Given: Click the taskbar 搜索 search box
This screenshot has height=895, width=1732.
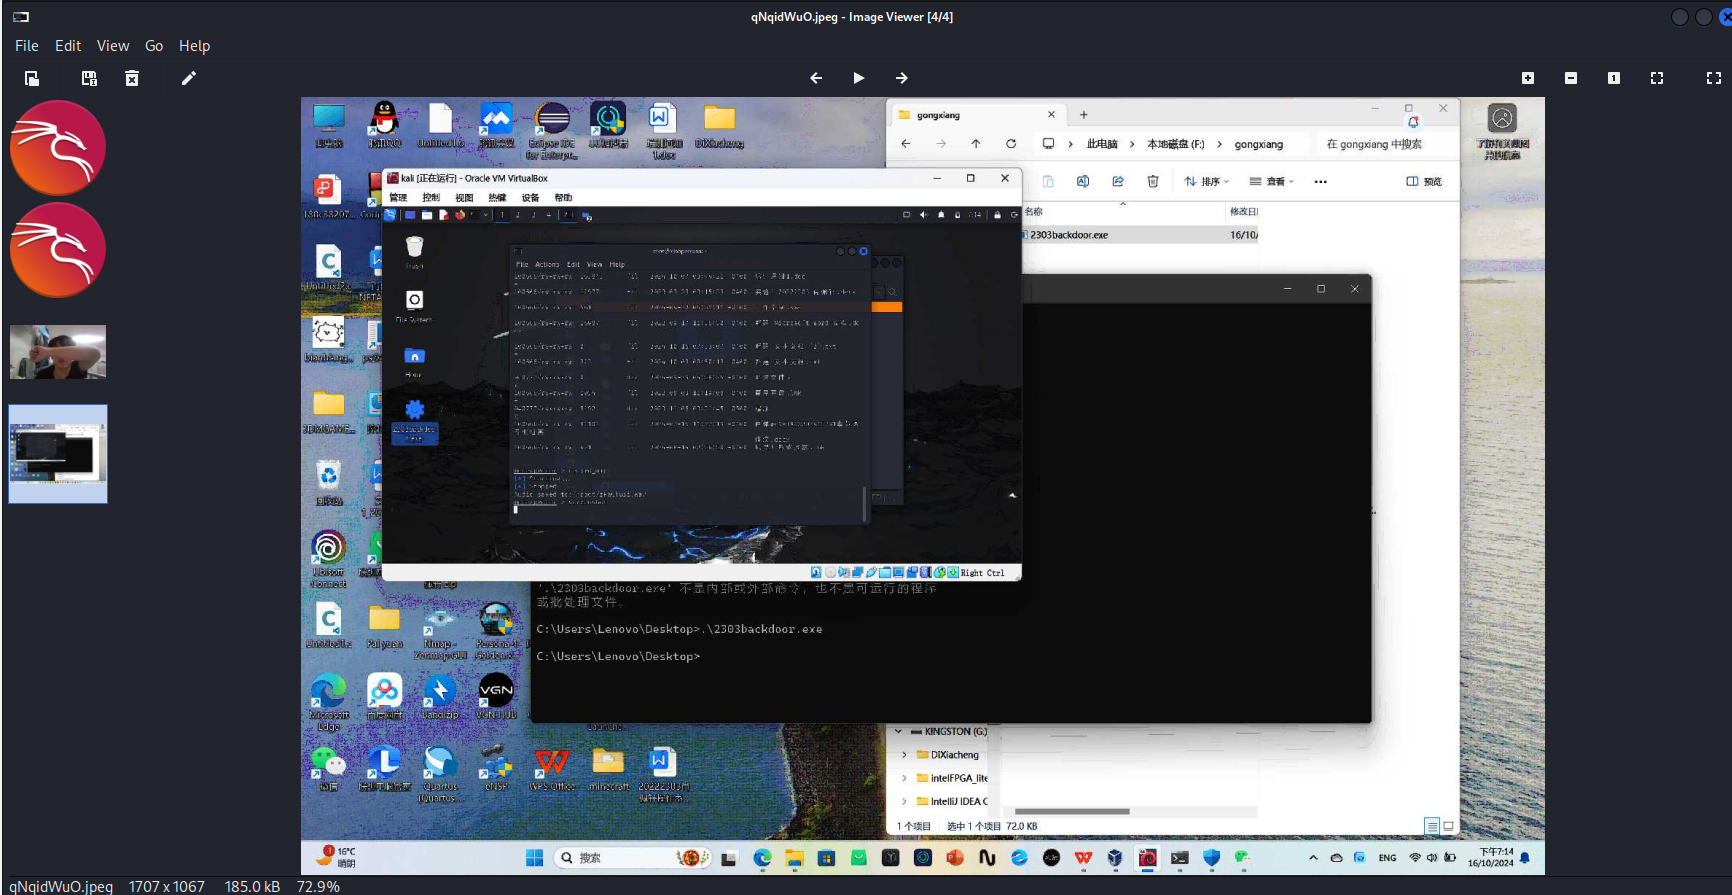Looking at the screenshot, I should click(633, 858).
